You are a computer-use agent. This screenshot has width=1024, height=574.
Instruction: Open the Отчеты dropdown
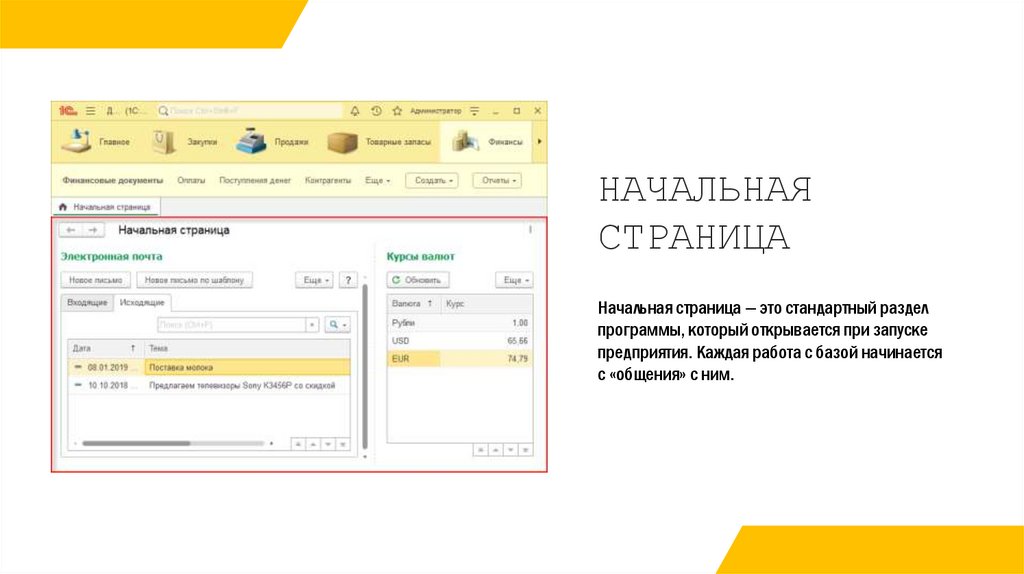[497, 180]
